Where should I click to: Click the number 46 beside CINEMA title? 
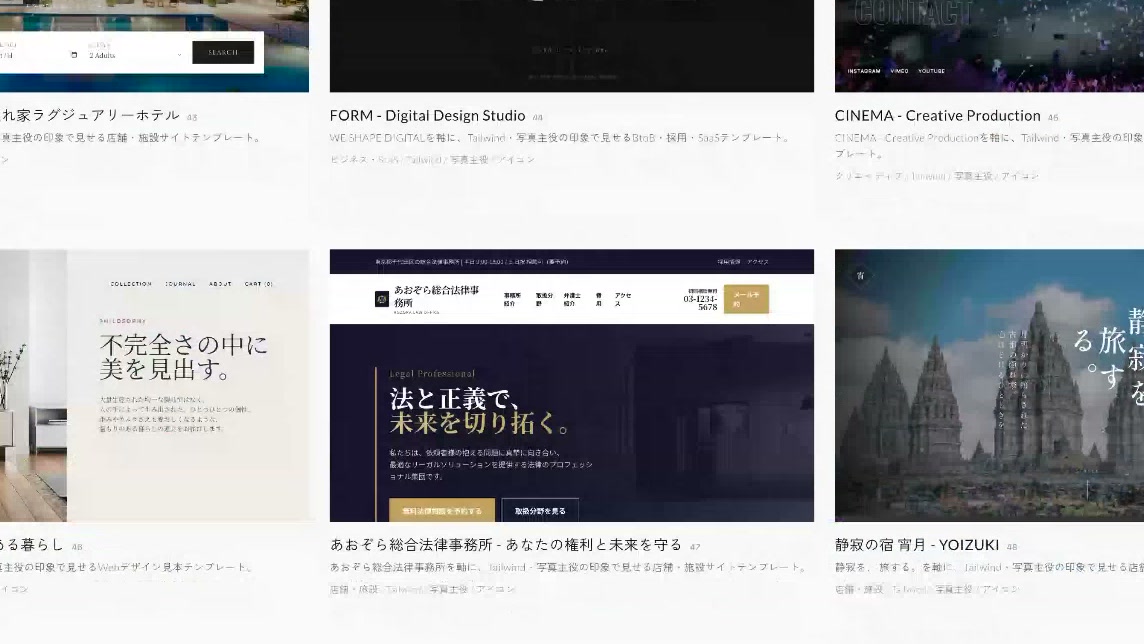coord(1053,117)
